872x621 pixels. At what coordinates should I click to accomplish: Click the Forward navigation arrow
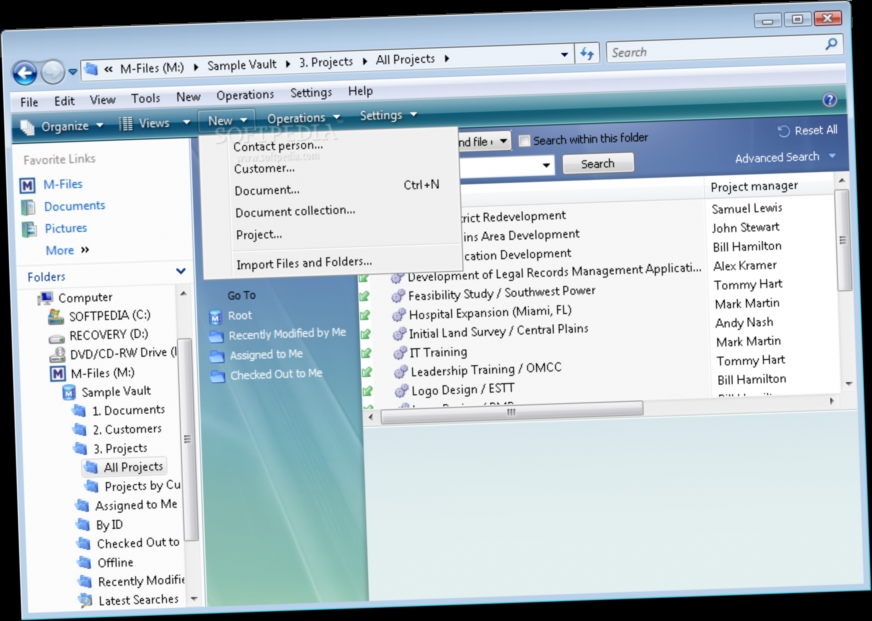[53, 72]
